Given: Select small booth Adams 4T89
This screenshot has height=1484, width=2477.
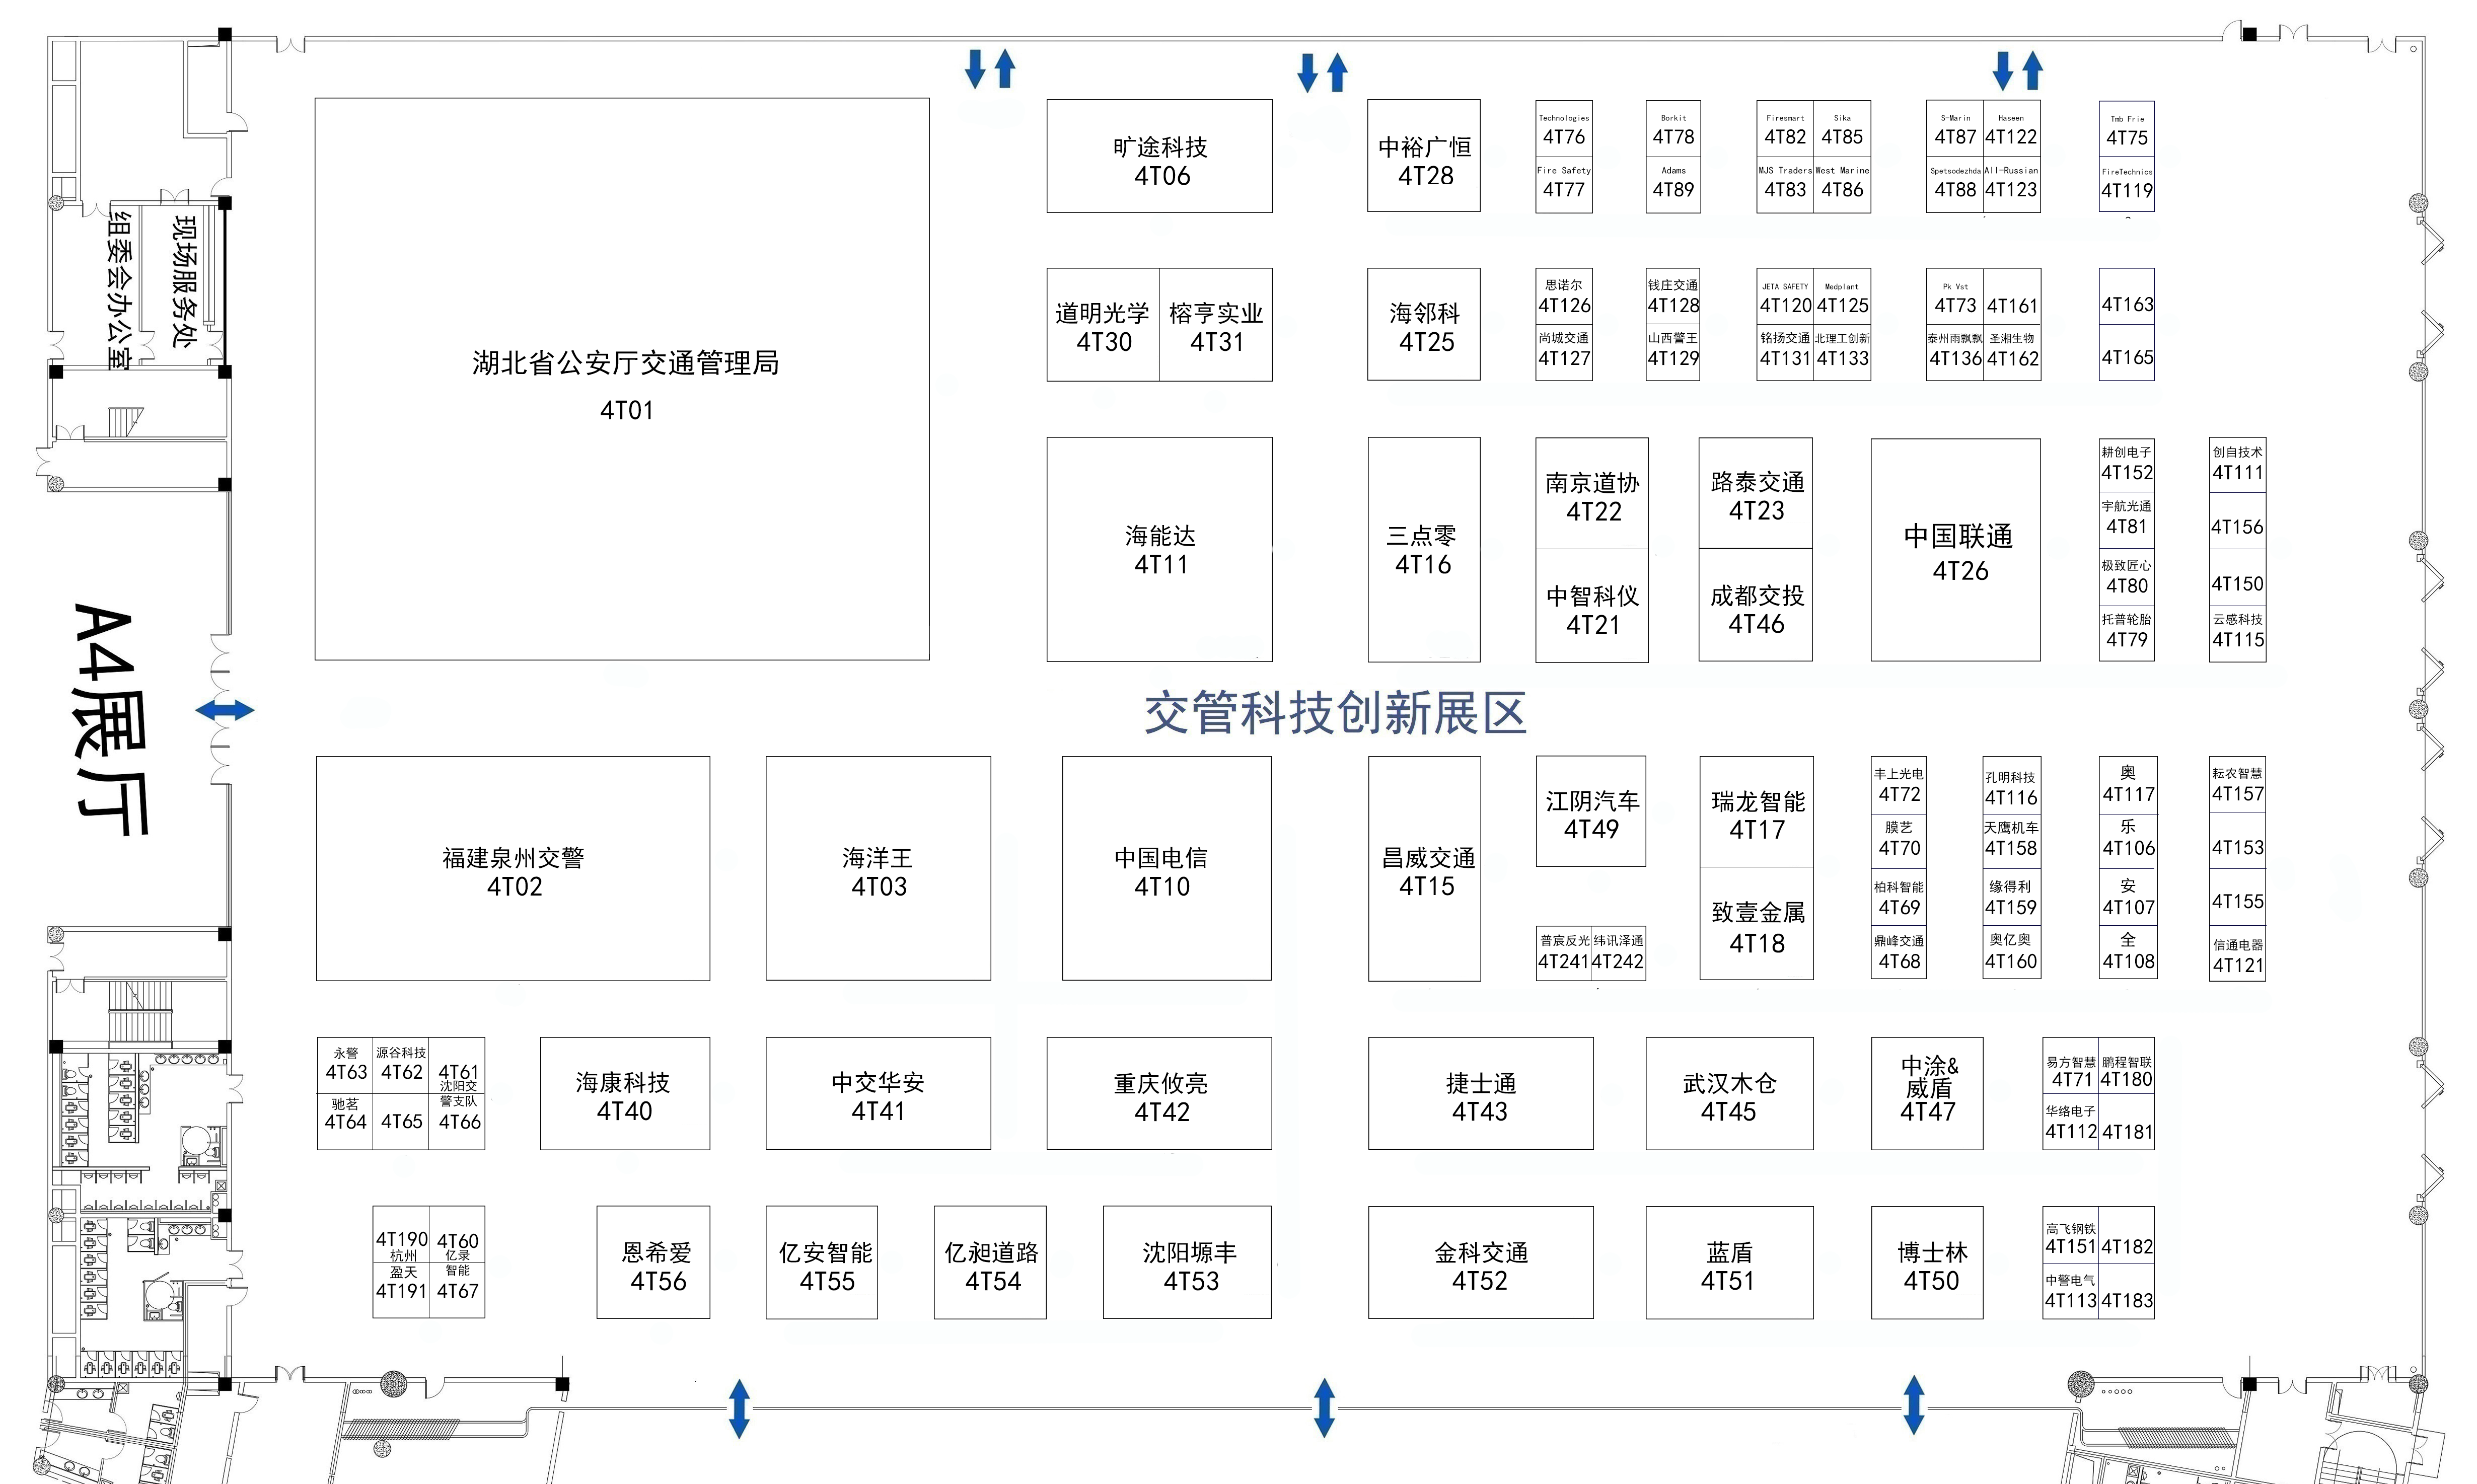Looking at the screenshot, I should coord(1673,184).
